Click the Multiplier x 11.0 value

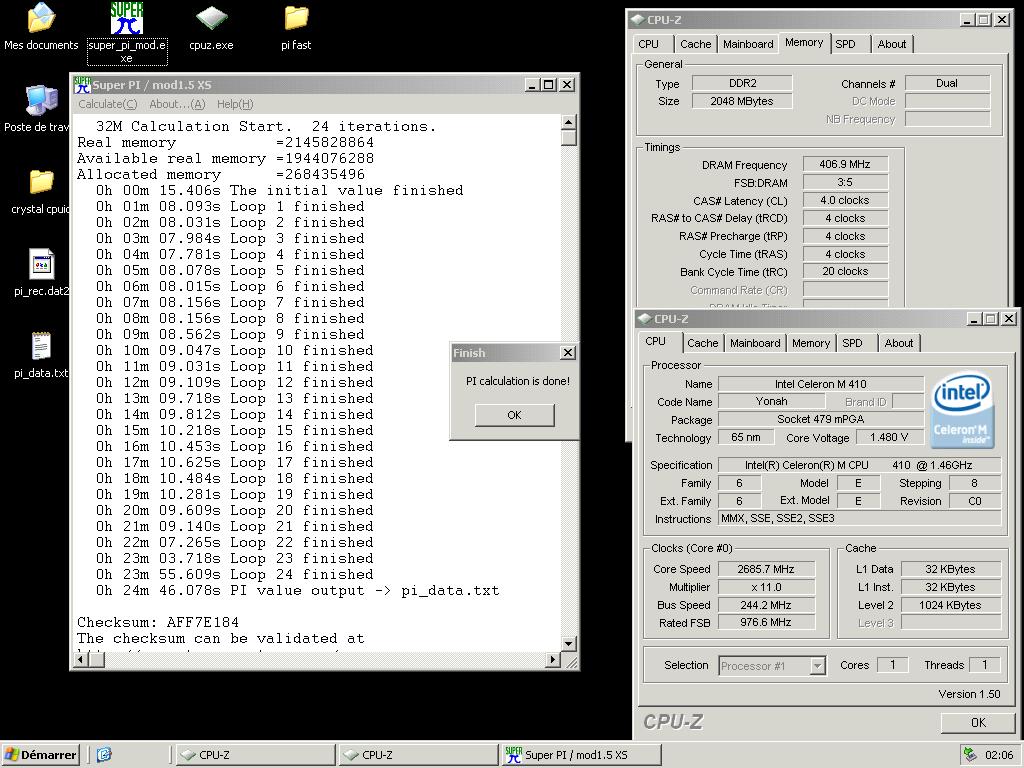(766, 587)
